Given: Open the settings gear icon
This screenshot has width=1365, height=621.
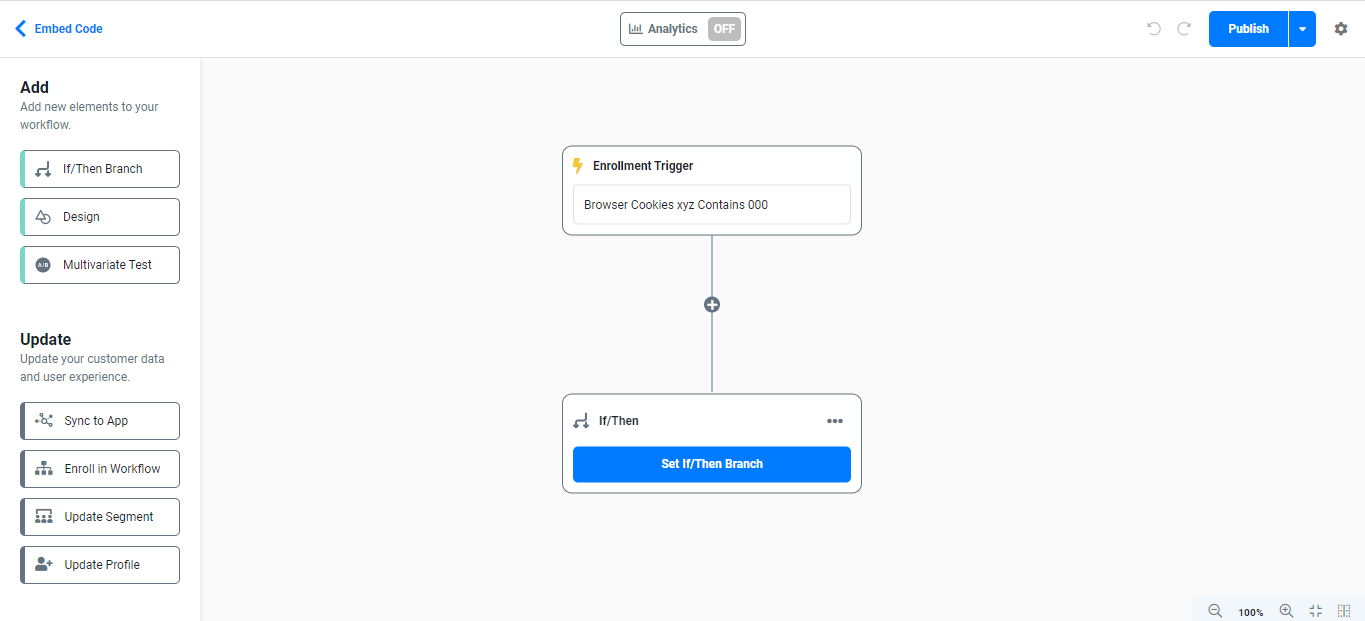Looking at the screenshot, I should pyautogui.click(x=1341, y=29).
